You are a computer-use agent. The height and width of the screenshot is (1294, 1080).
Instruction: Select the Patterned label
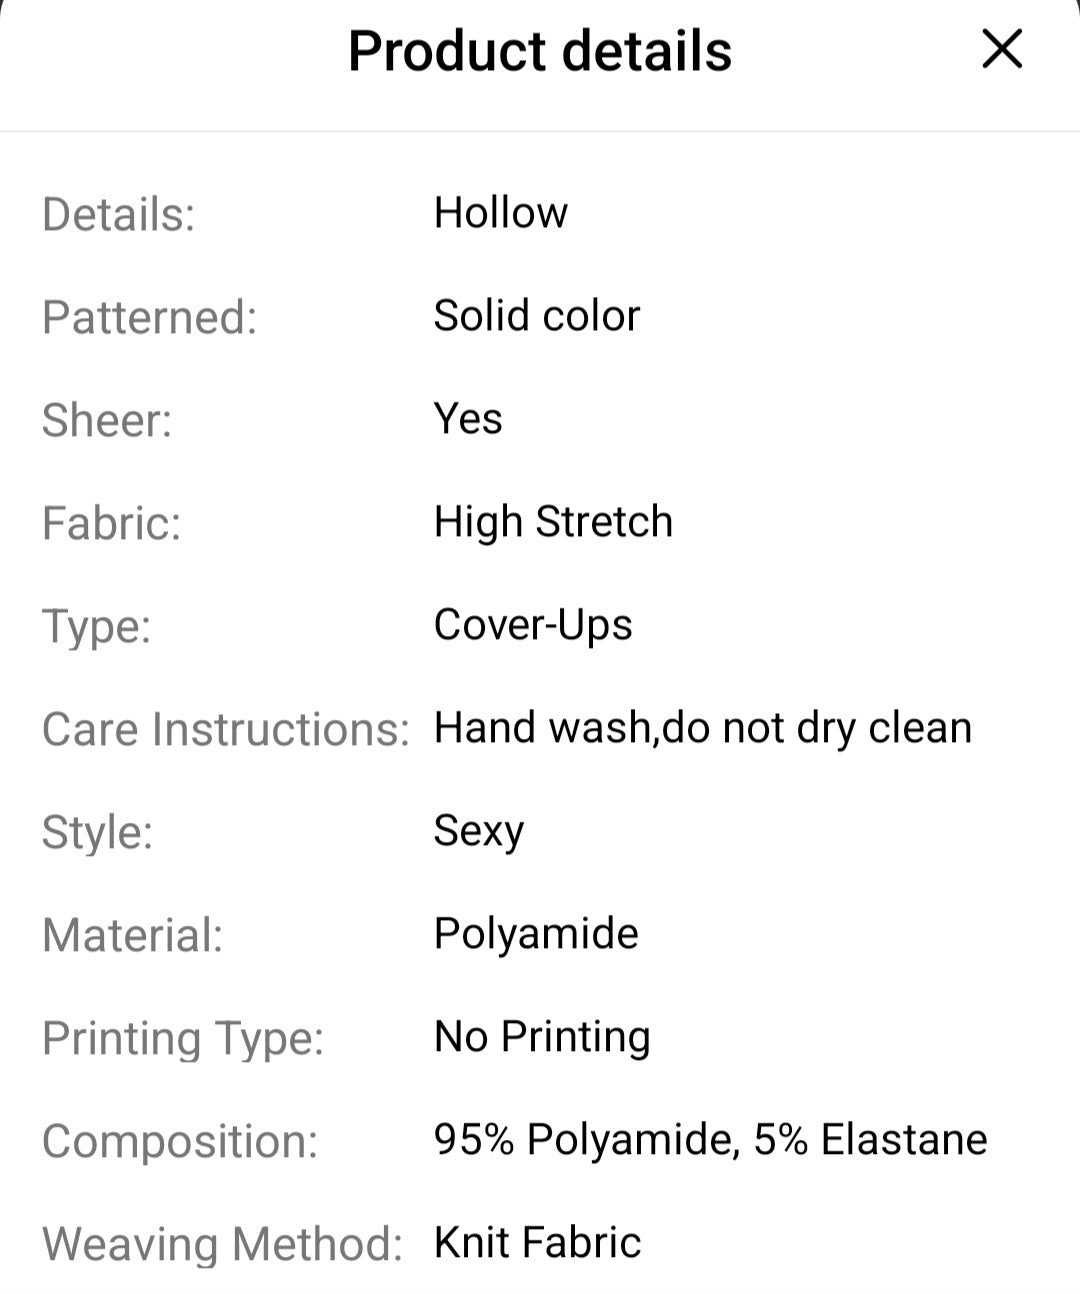pos(150,316)
